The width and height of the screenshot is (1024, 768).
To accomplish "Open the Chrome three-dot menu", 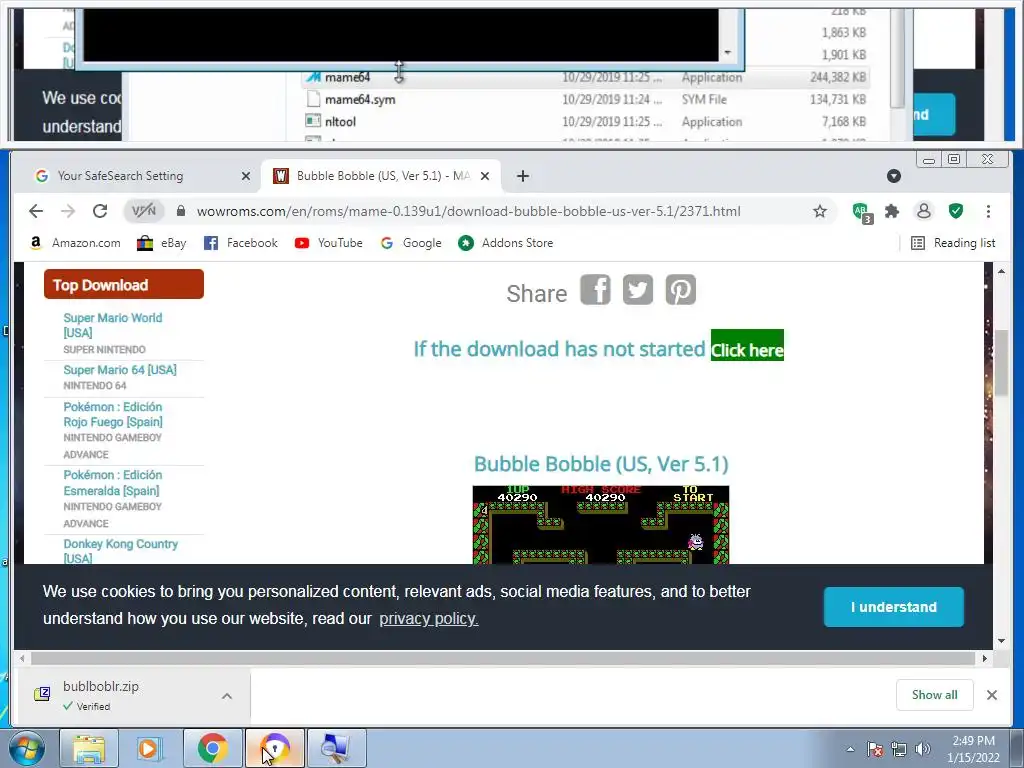I will [988, 211].
